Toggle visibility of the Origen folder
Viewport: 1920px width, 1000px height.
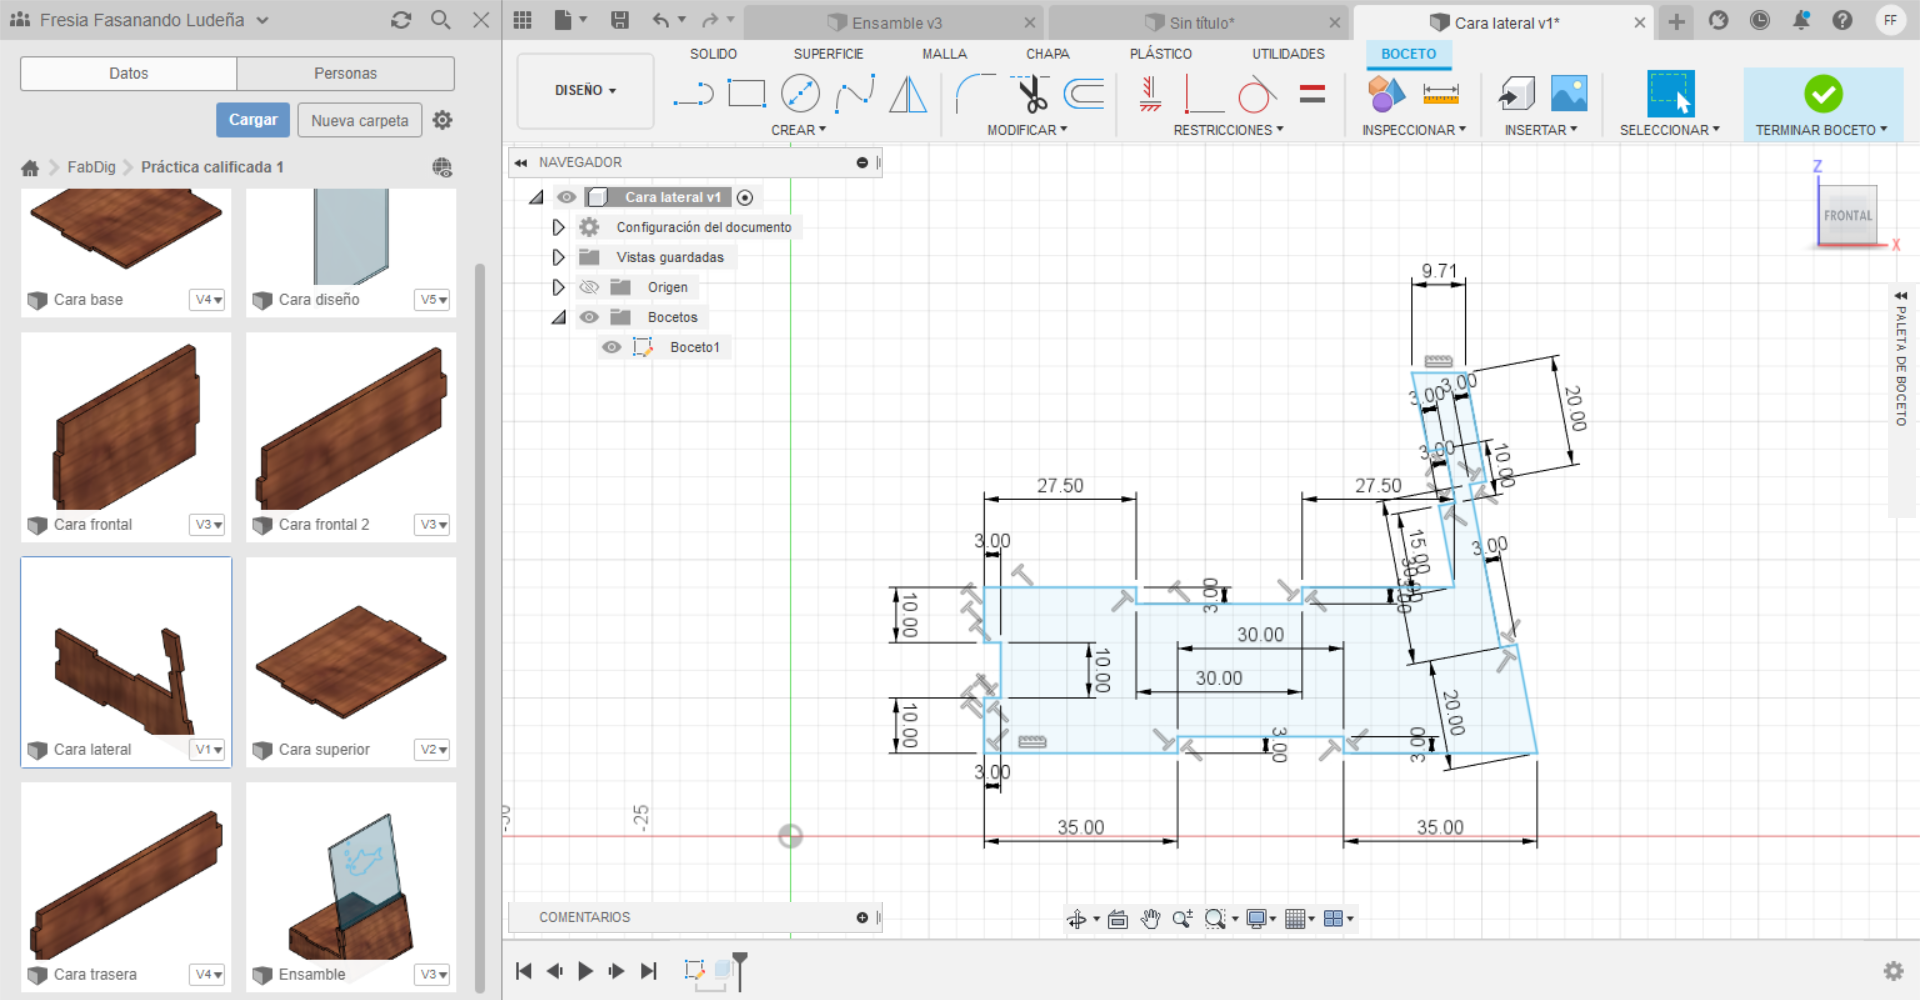[589, 287]
